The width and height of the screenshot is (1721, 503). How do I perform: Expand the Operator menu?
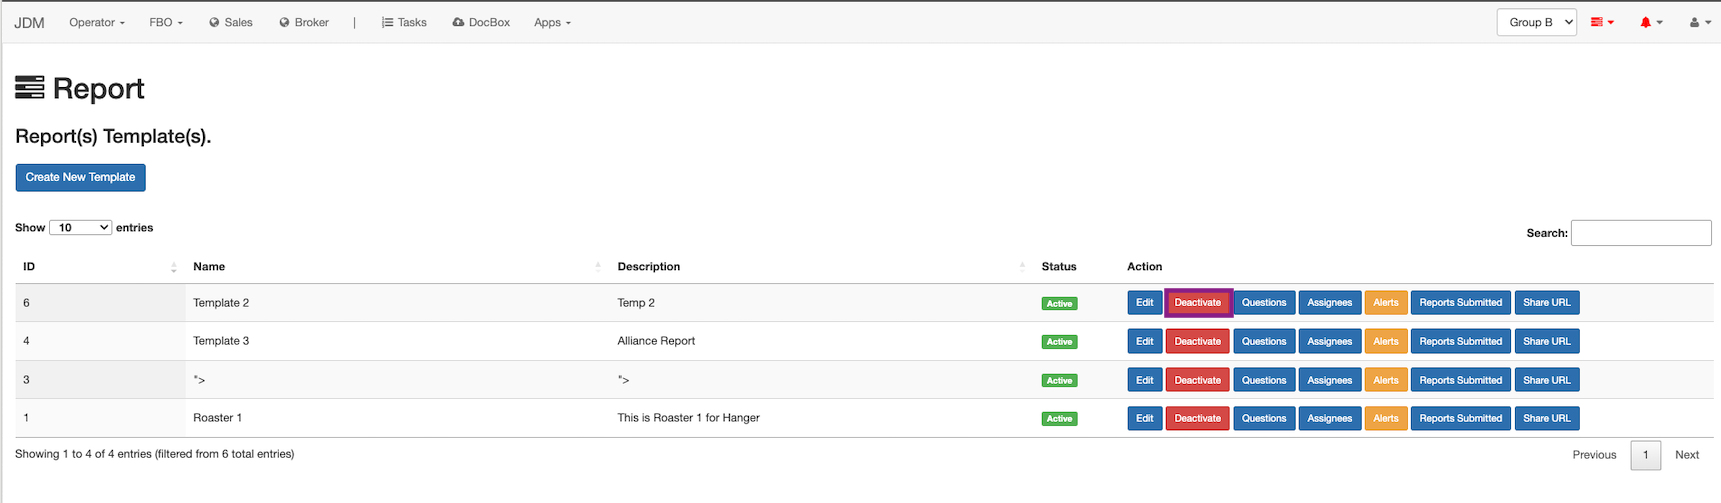coord(96,22)
